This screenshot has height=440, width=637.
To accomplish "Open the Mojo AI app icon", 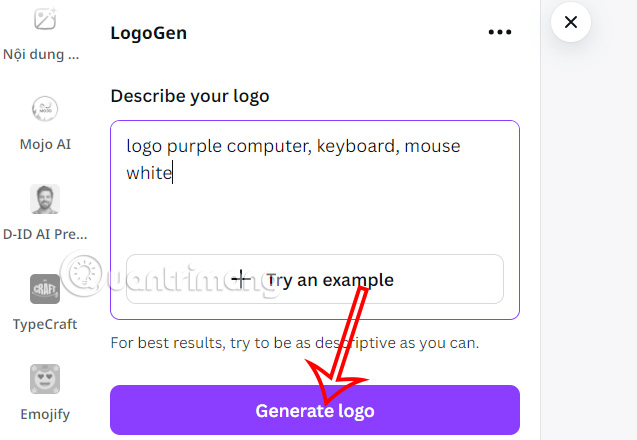I will [44, 109].
